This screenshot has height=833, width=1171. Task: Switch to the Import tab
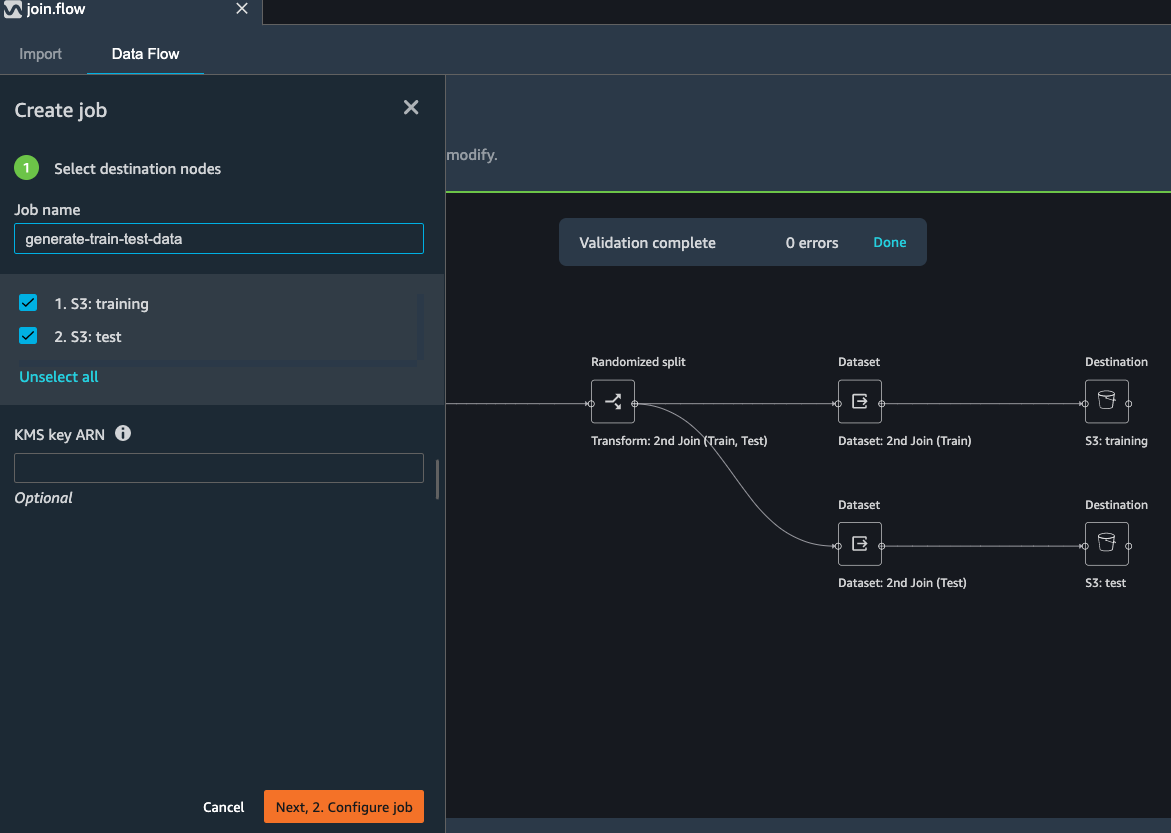[40, 54]
